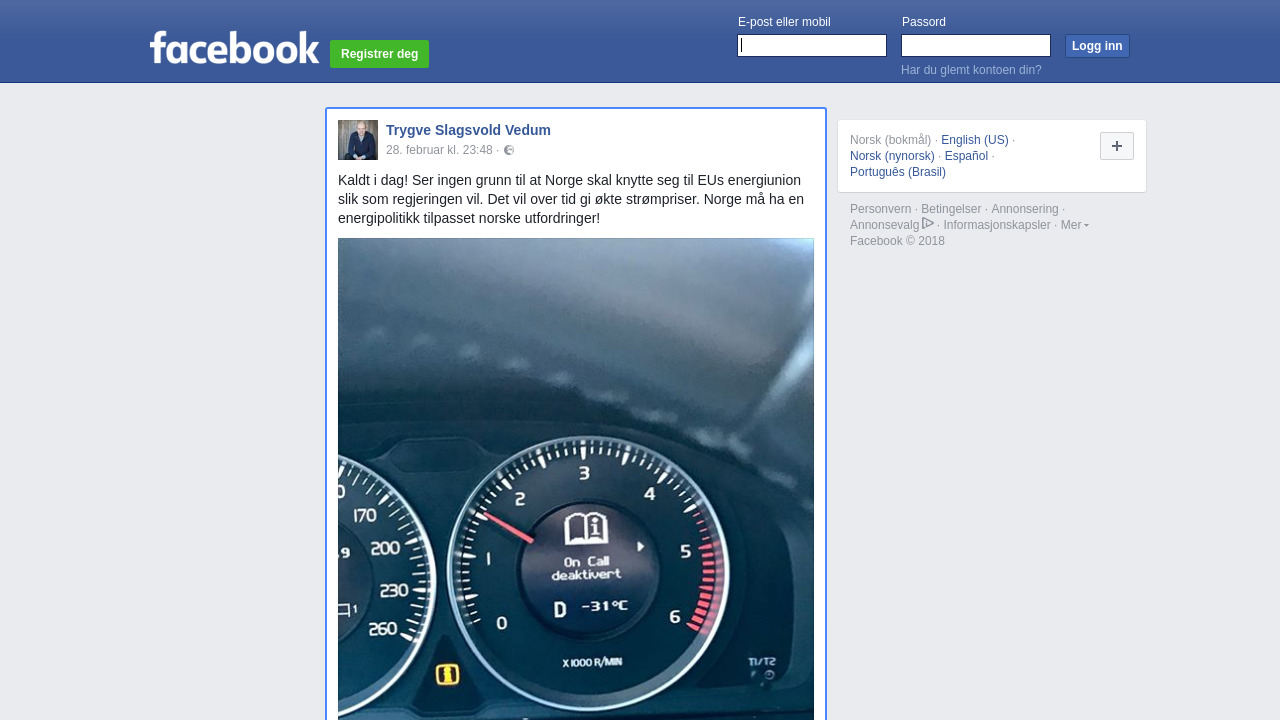Click the Logg inn button

(1097, 46)
